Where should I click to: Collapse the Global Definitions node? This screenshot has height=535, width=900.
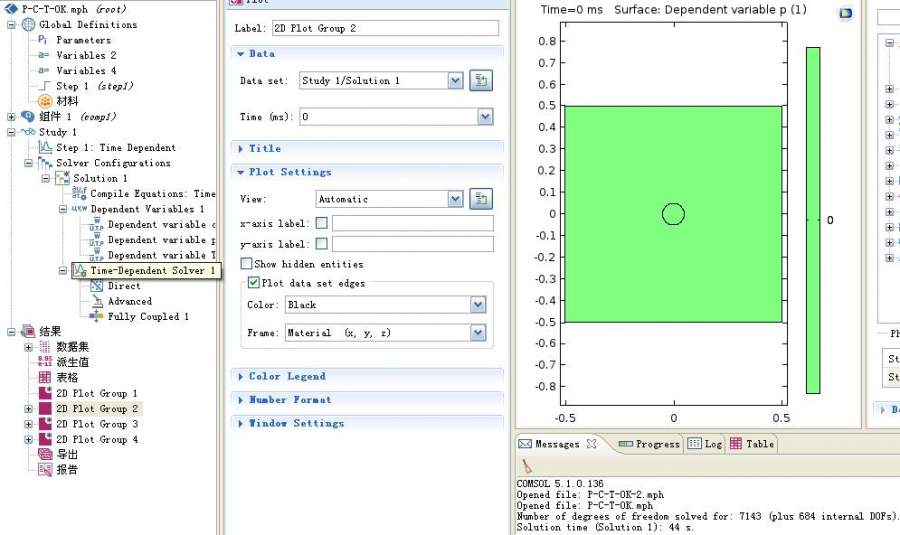point(11,25)
